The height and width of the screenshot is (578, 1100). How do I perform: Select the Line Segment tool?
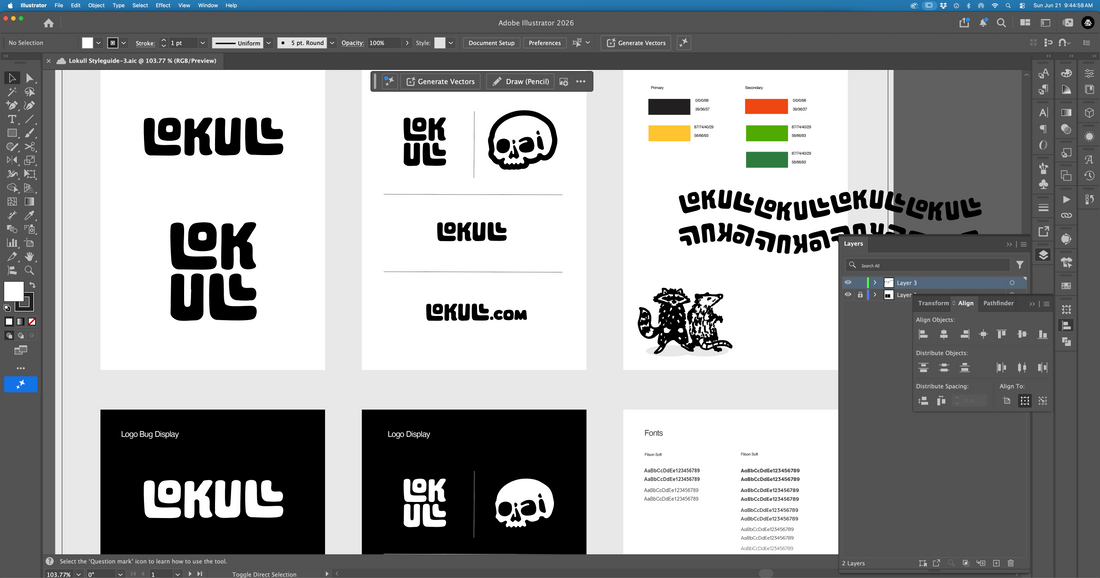tap(29, 119)
